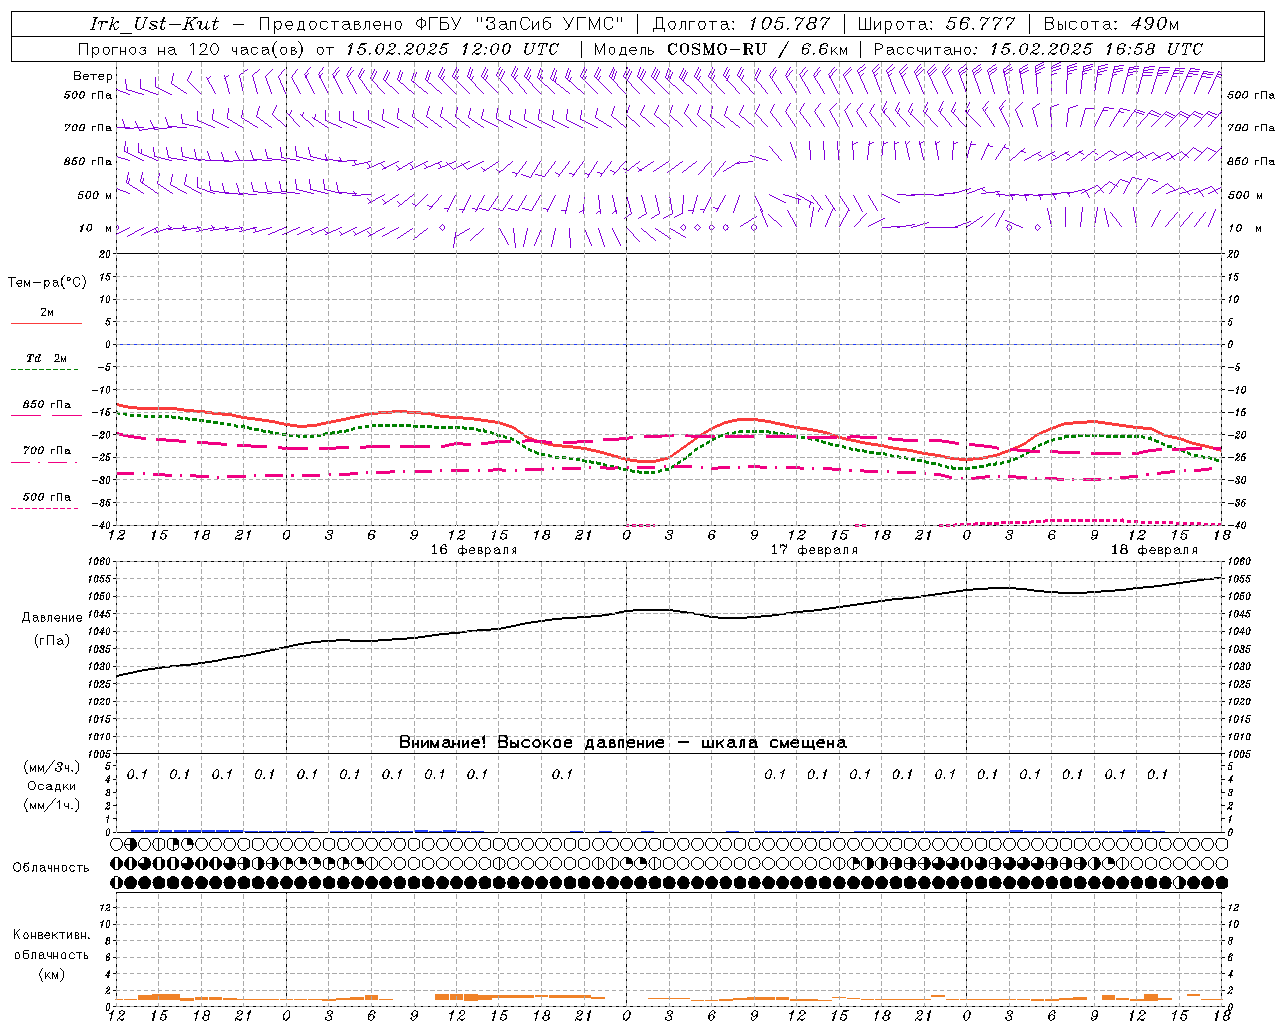Viewport: 1280px width, 1024px height.
Task: Click the (км) unit under convective cloud
Action: click(52, 974)
